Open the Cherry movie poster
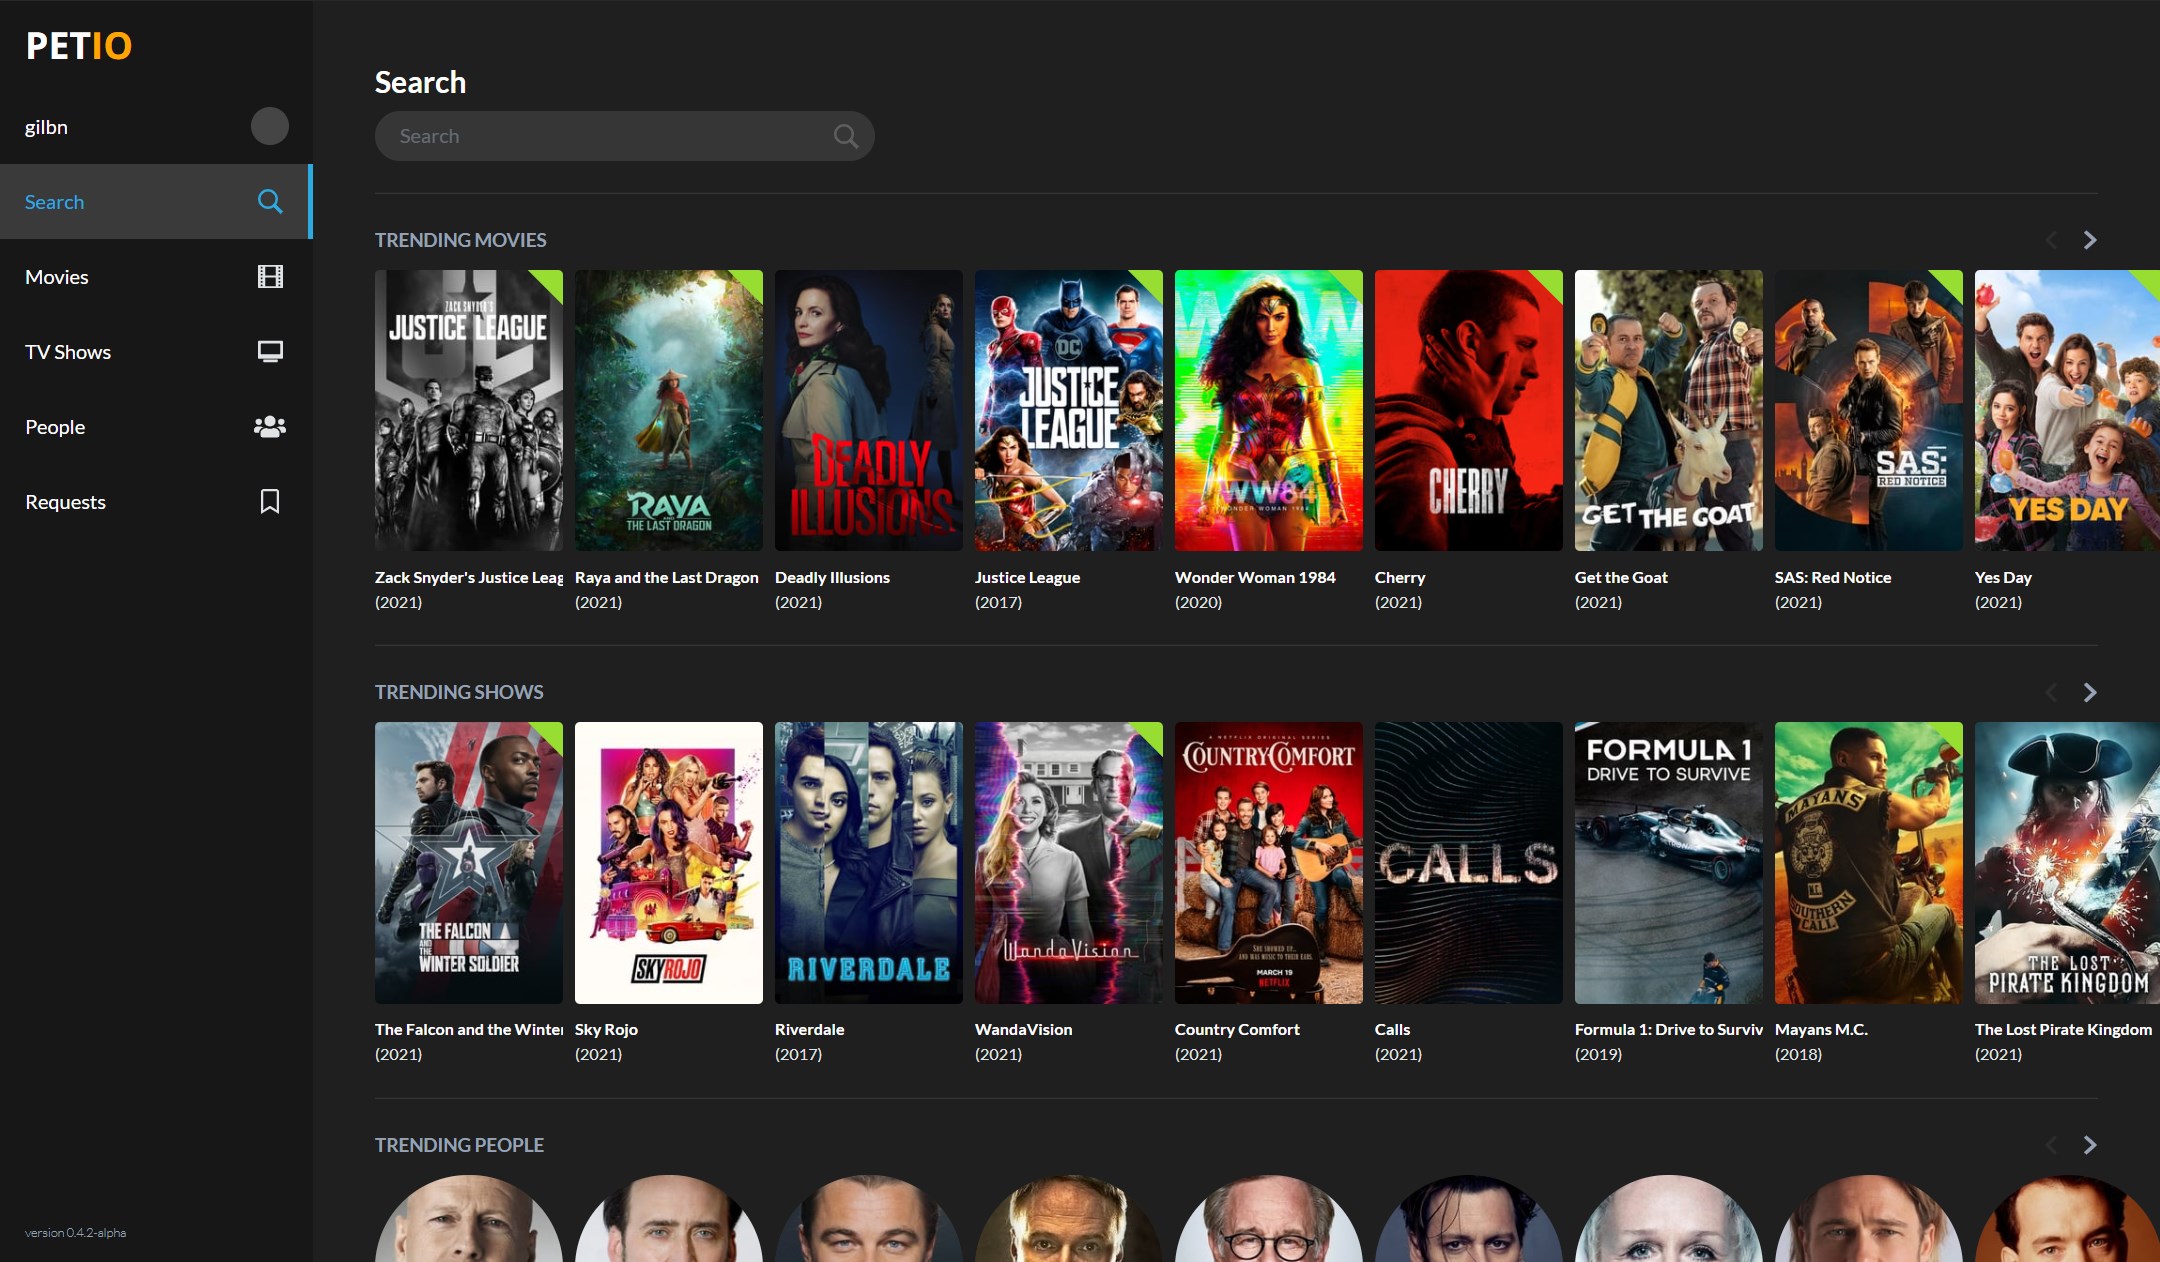Viewport: 2160px width, 1262px height. click(x=1468, y=410)
